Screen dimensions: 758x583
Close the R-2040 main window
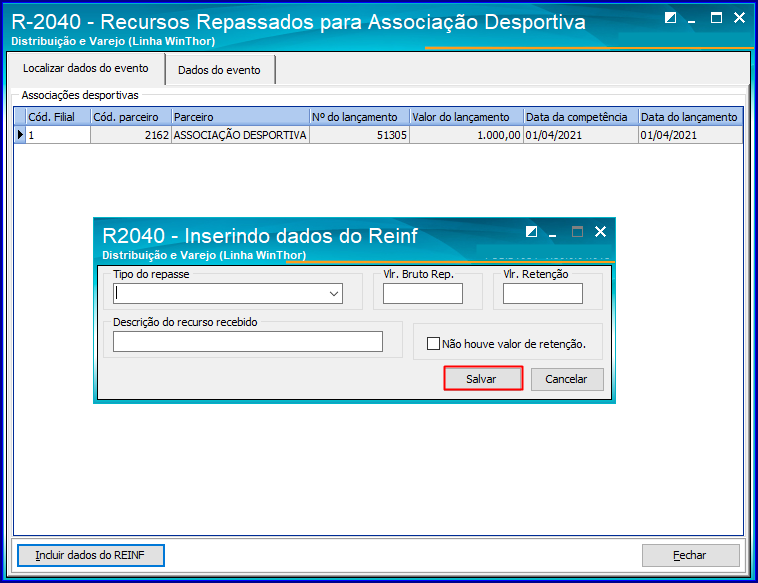pyautogui.click(x=739, y=18)
